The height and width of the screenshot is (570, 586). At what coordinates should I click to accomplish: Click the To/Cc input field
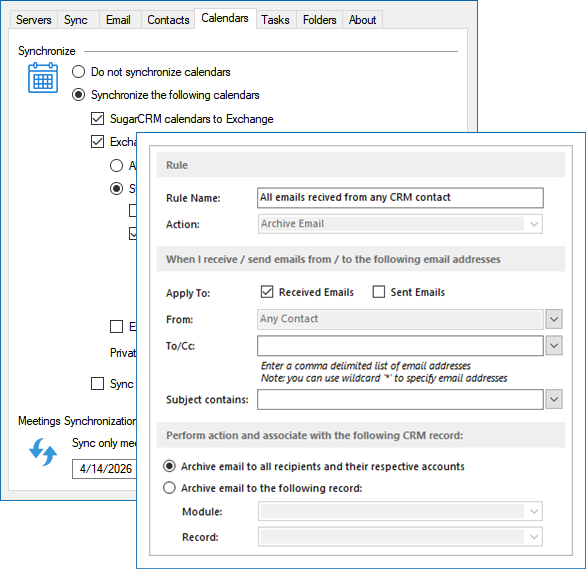(x=400, y=346)
